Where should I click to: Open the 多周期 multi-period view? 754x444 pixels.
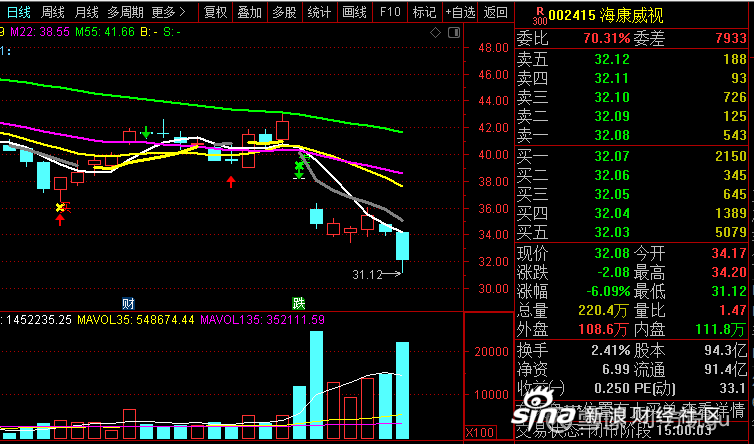[125, 12]
